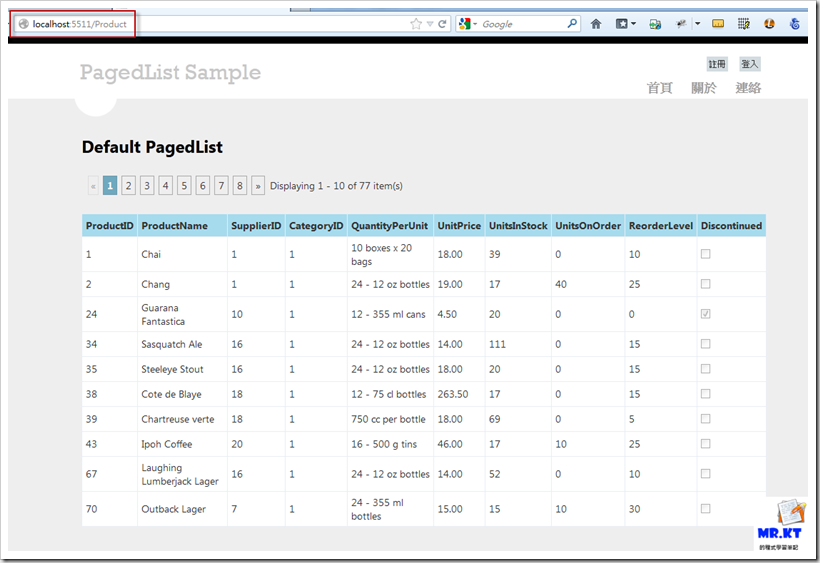Open the Google search engine selector dropdown
This screenshot has height=563, width=820.
tap(468, 24)
